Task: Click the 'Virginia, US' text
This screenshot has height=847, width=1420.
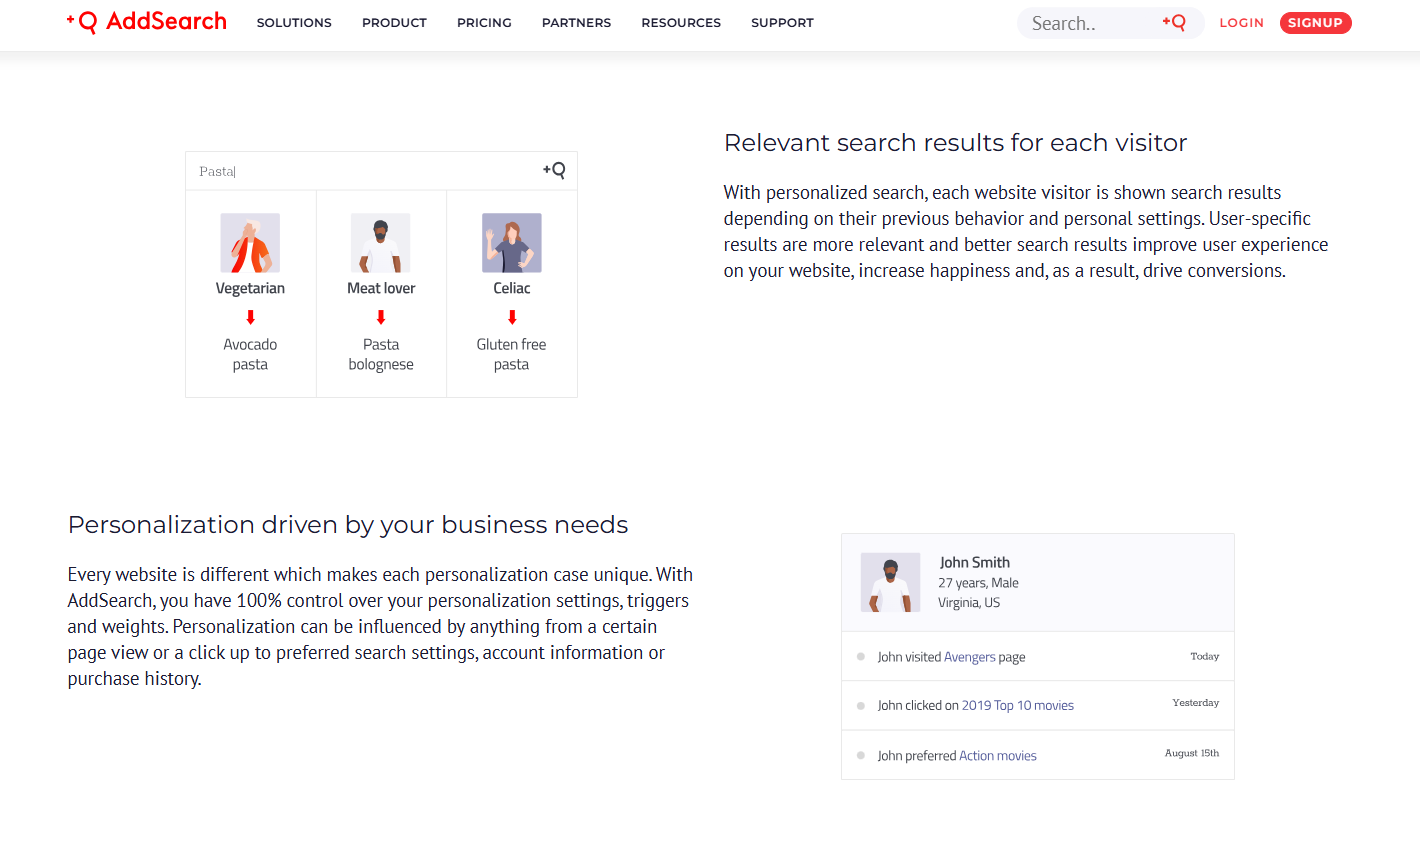Action: click(969, 603)
